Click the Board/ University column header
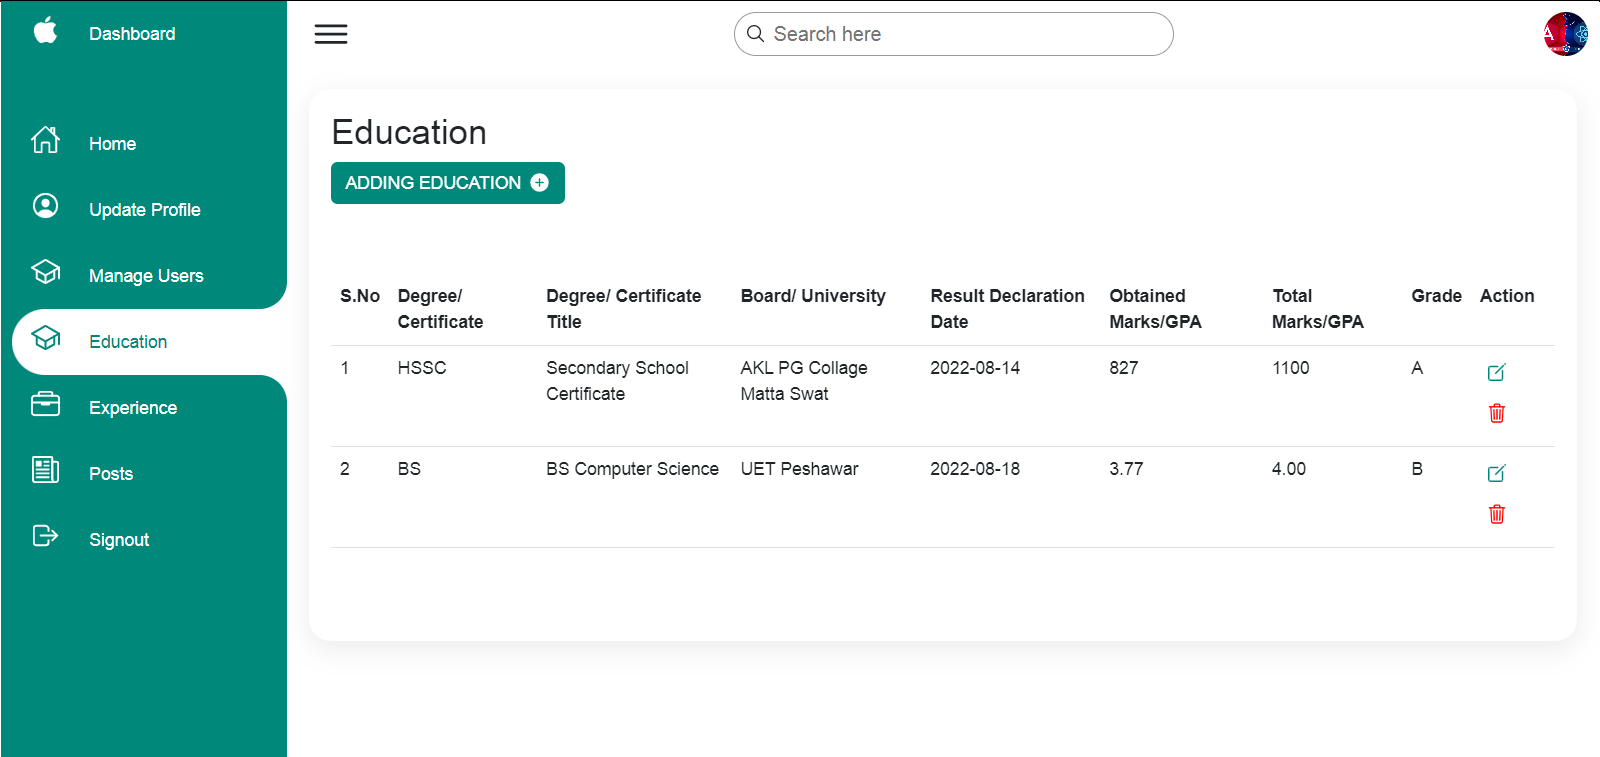This screenshot has width=1600, height=757. [813, 296]
